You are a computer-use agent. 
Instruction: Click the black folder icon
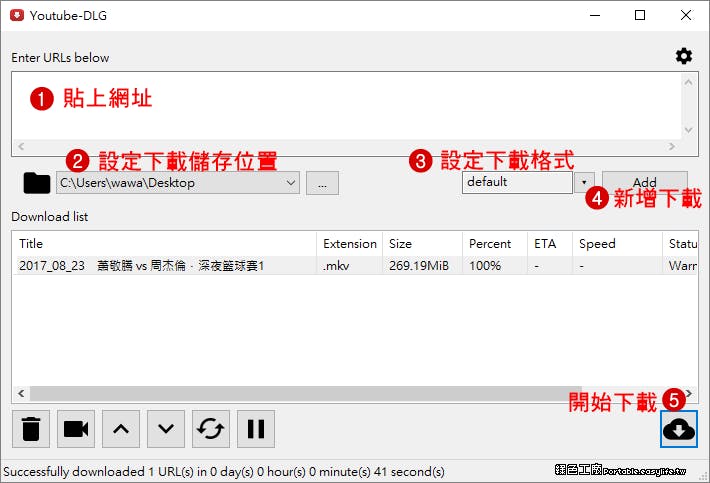point(37,183)
